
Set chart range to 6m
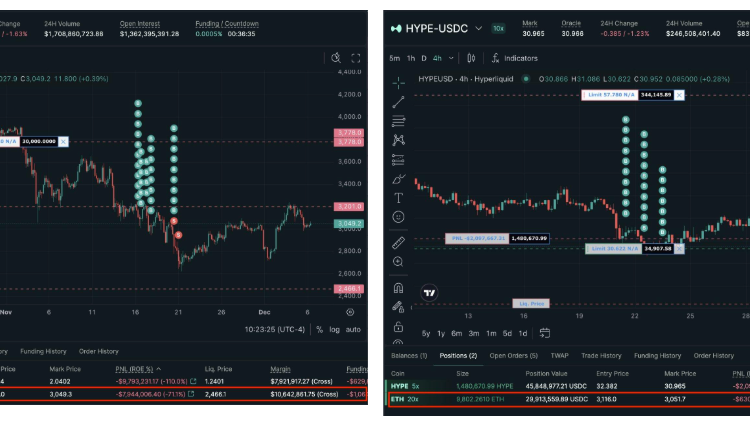[455, 333]
